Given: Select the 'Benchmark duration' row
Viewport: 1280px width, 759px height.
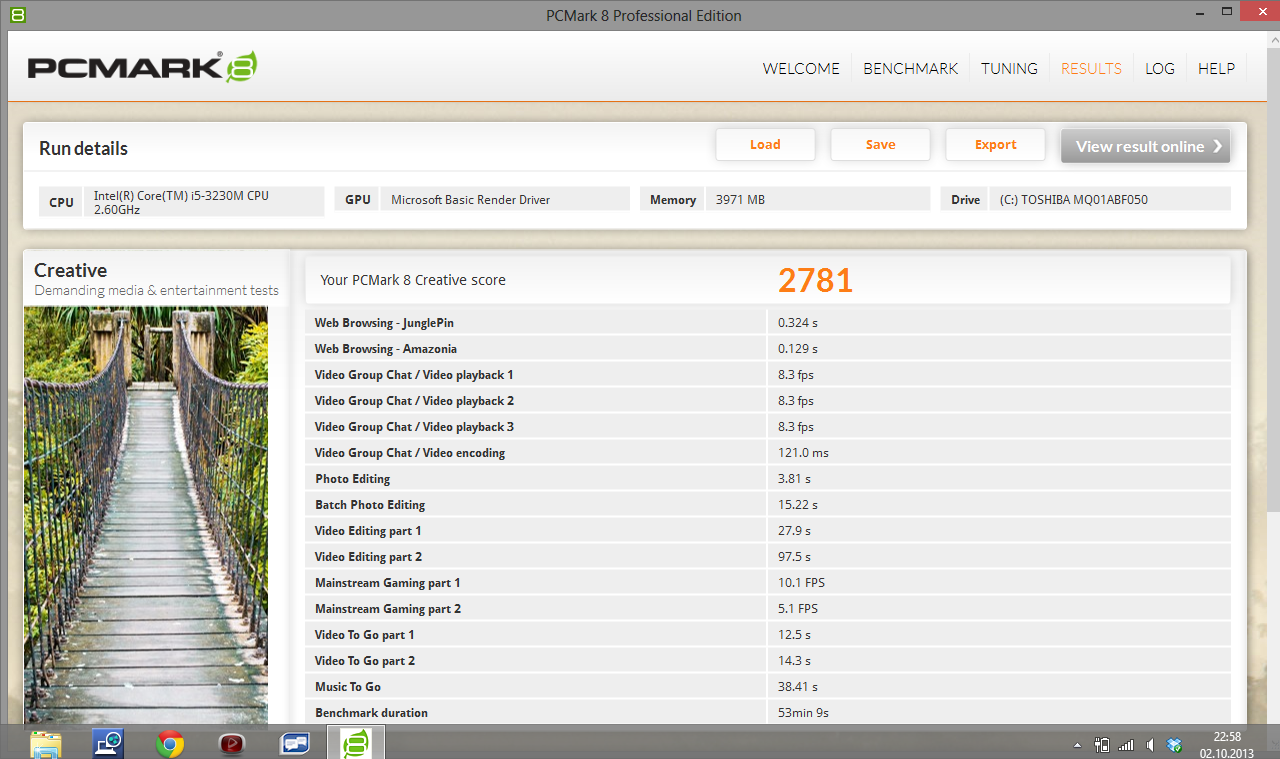Looking at the screenshot, I should pos(768,712).
